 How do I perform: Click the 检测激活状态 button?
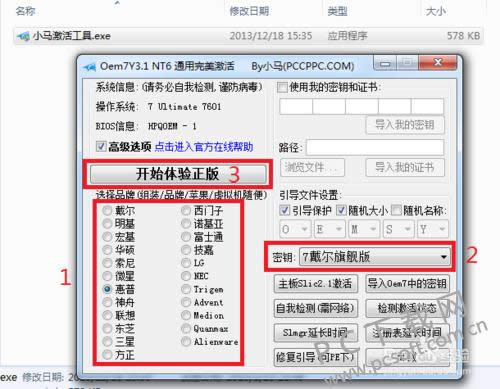[407, 308]
